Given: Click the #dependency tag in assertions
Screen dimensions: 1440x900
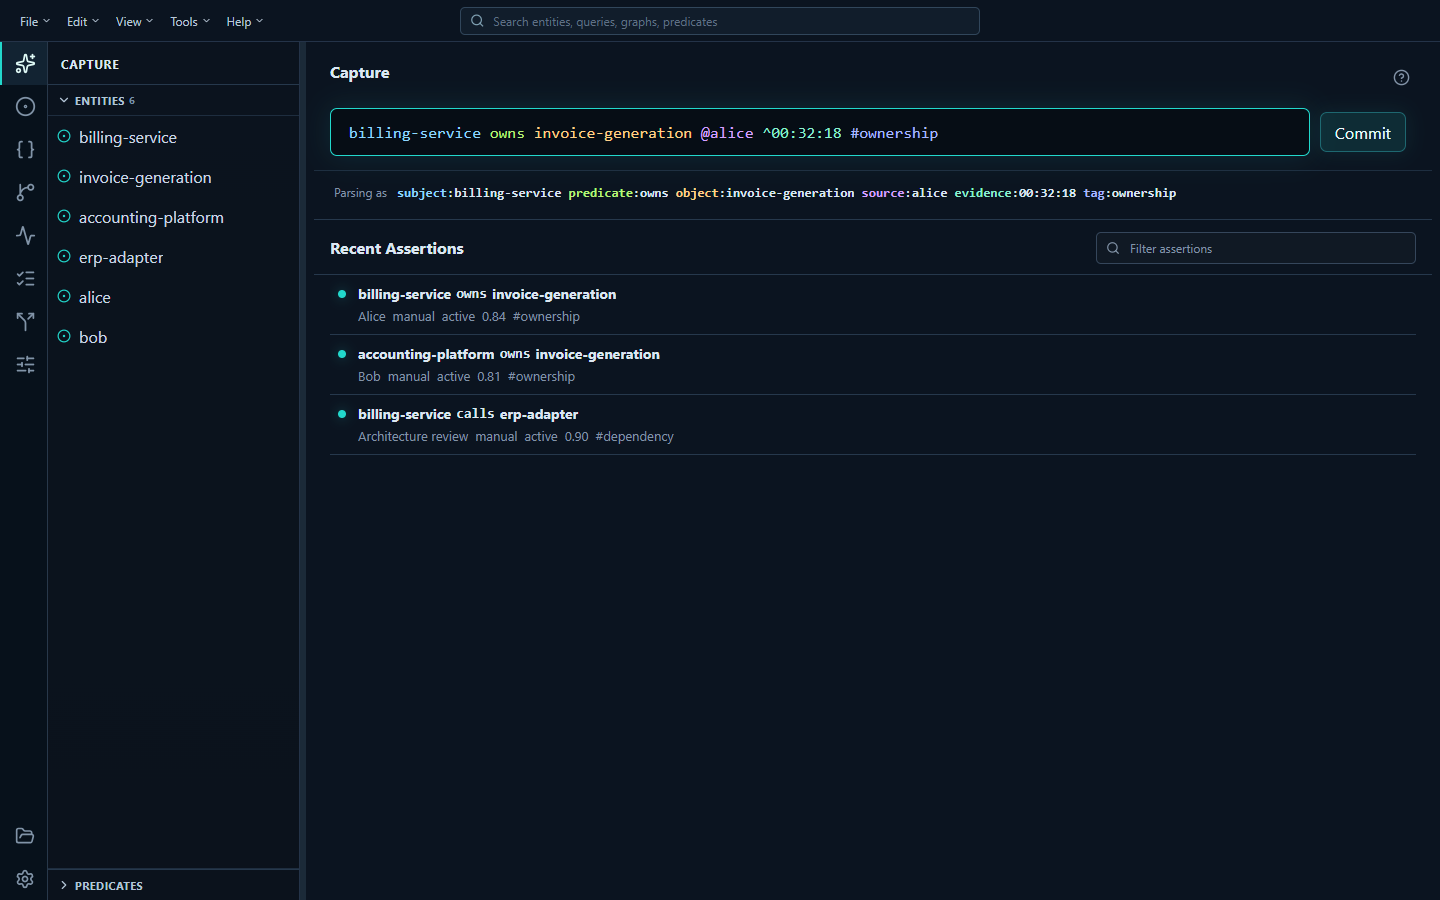Looking at the screenshot, I should tap(634, 437).
